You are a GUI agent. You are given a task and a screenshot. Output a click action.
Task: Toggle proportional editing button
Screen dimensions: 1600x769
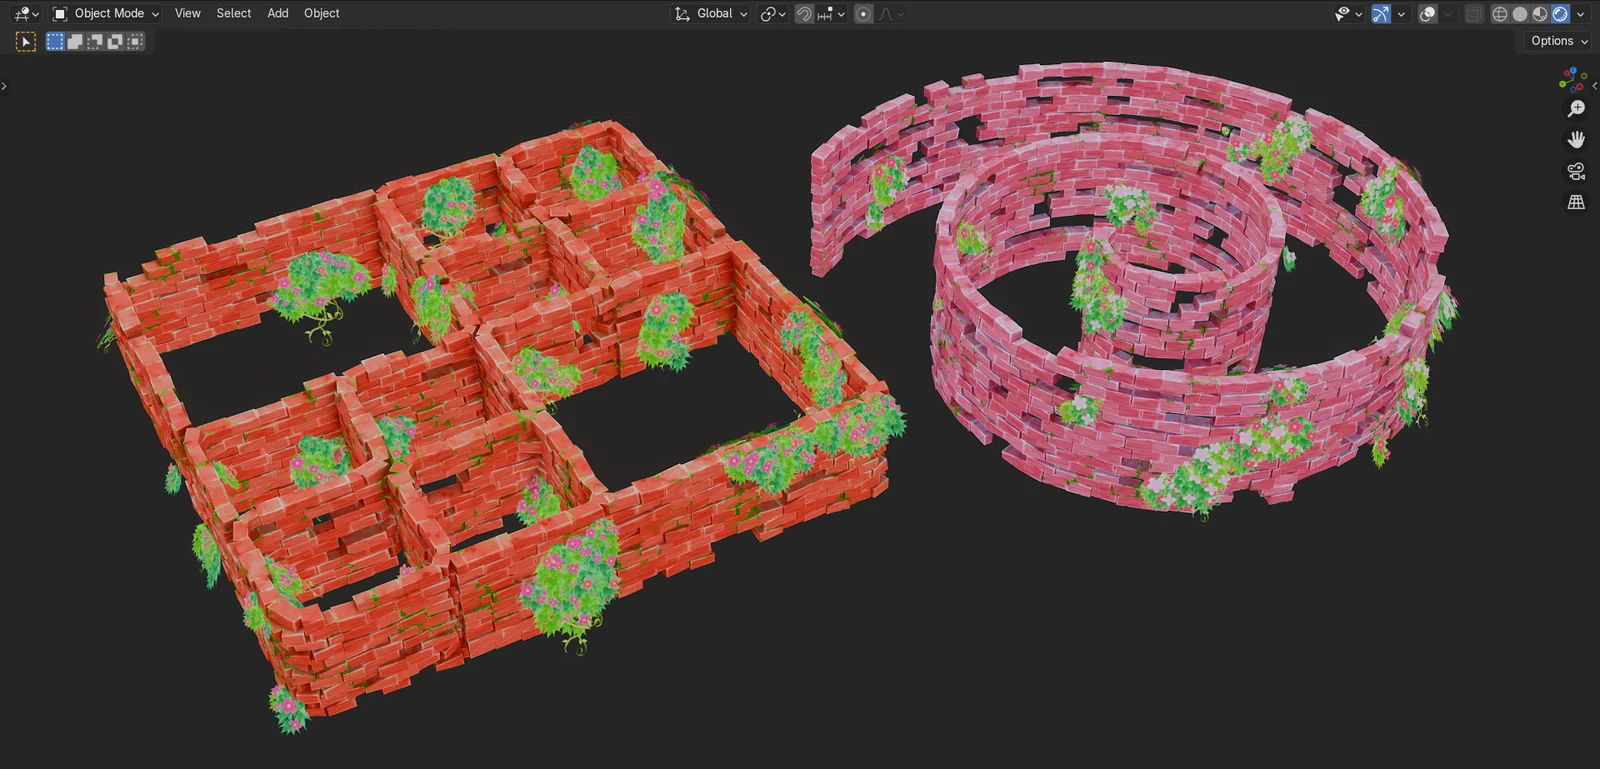click(863, 14)
